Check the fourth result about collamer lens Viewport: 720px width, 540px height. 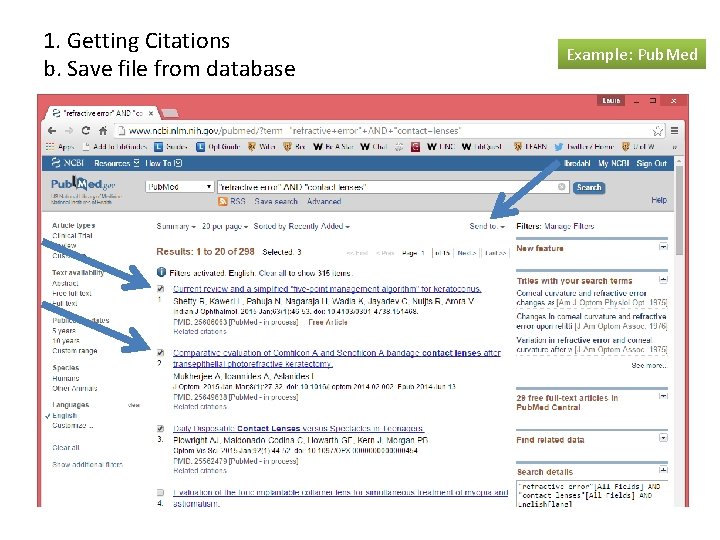coord(160,492)
